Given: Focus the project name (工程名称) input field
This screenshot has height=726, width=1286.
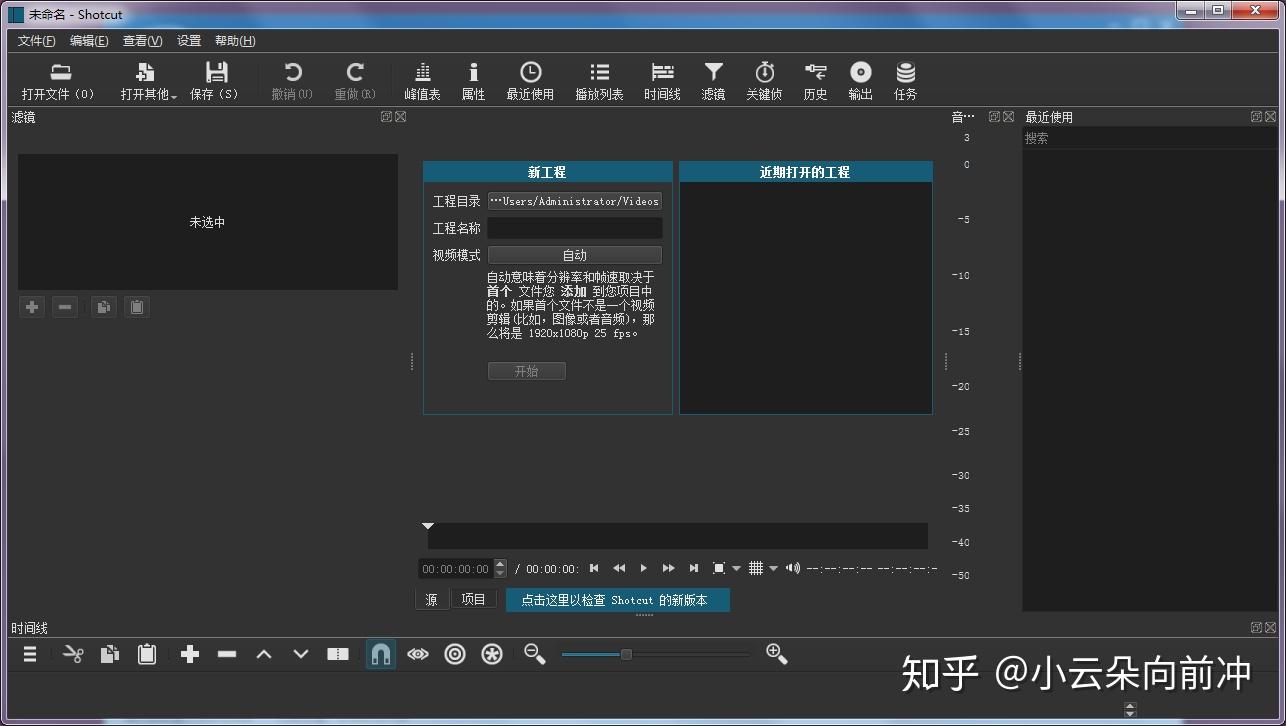Looking at the screenshot, I should [575, 228].
